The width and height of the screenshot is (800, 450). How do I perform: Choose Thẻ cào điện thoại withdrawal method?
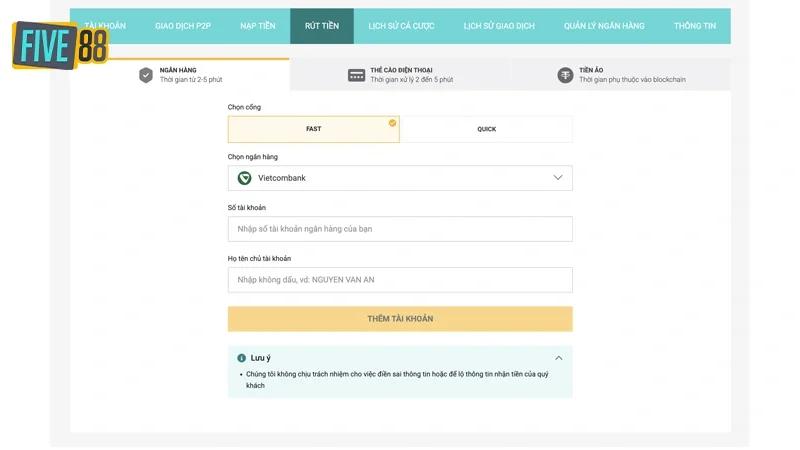coord(400,75)
